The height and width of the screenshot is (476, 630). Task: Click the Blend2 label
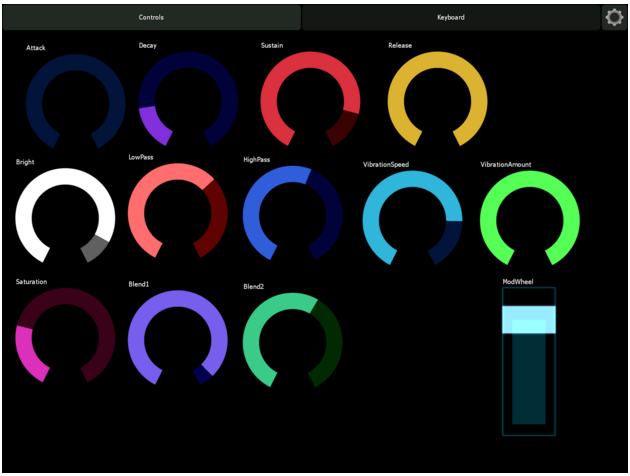click(x=254, y=286)
